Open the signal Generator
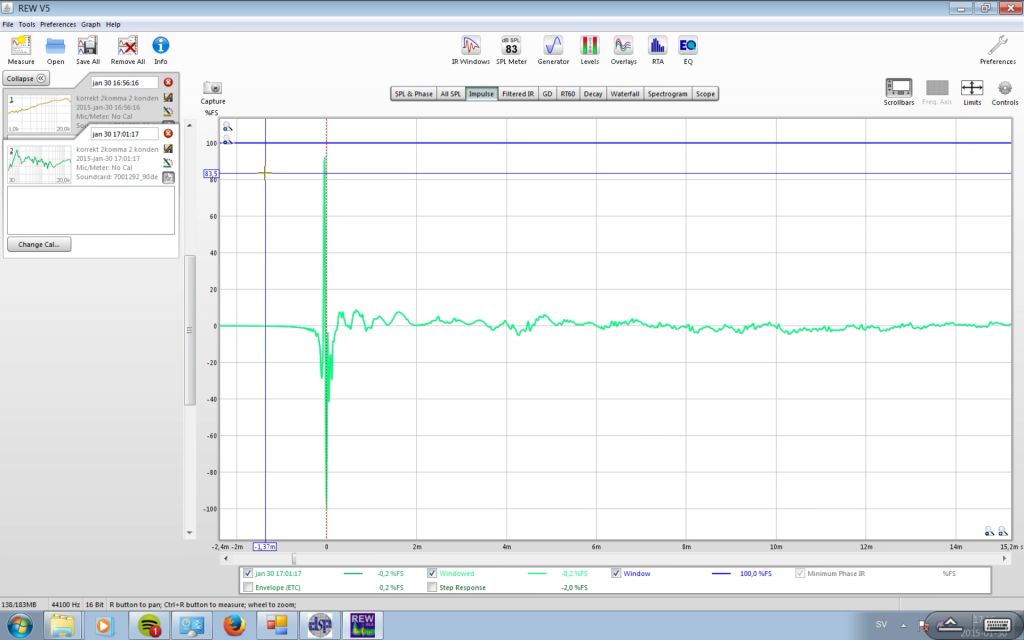 point(553,46)
